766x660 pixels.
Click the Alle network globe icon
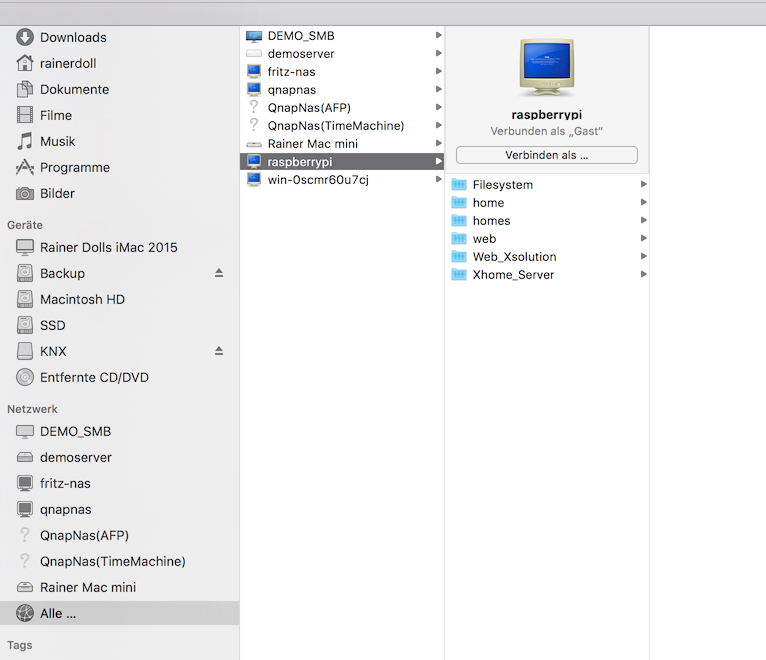25,613
